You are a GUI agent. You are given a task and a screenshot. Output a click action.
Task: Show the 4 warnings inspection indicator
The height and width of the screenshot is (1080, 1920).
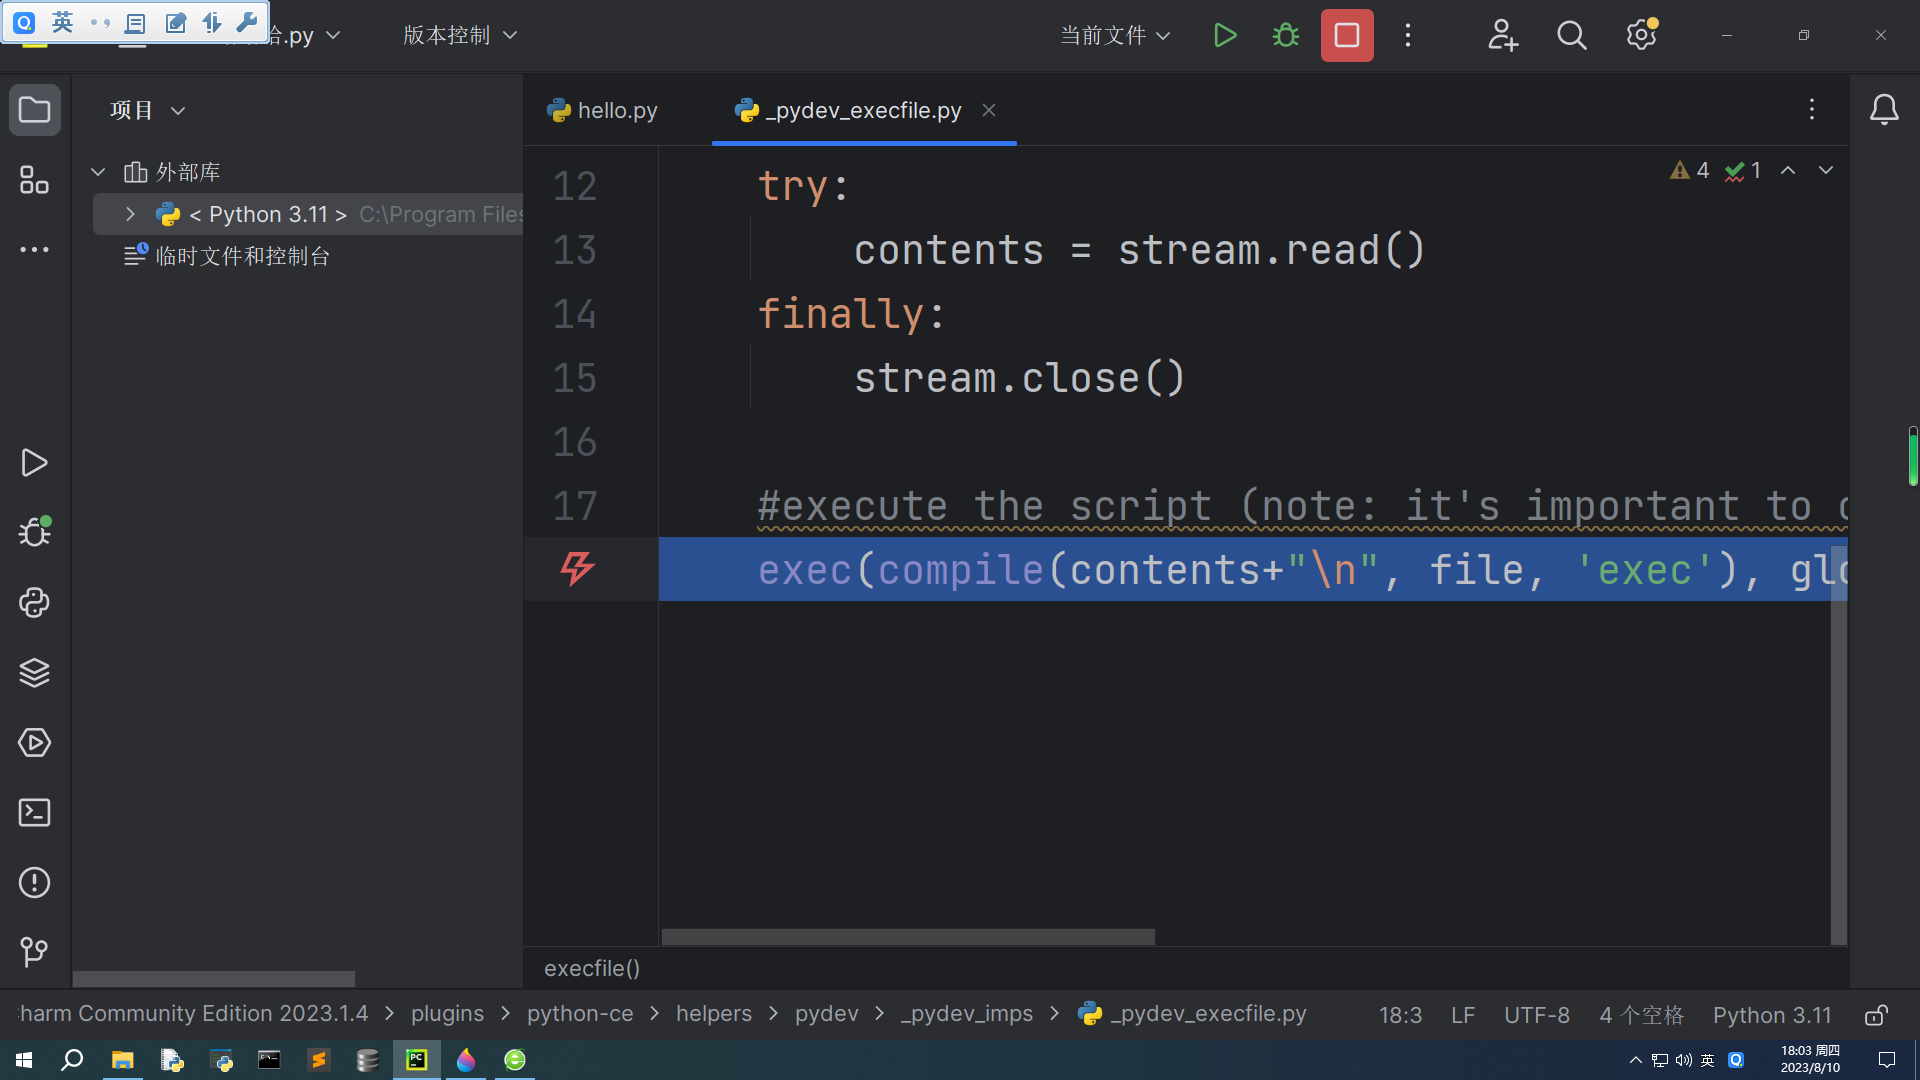pyautogui.click(x=1690, y=171)
